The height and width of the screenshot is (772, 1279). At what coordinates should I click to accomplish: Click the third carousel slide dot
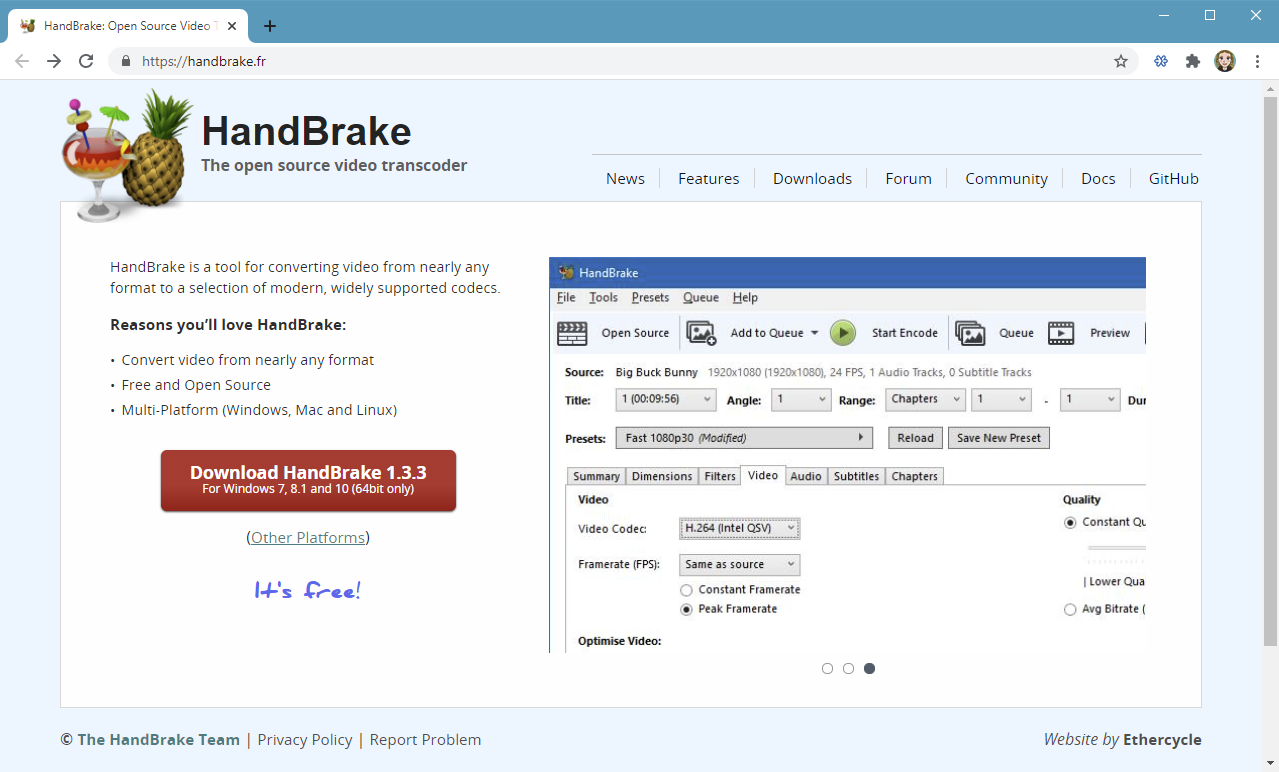[x=869, y=669]
